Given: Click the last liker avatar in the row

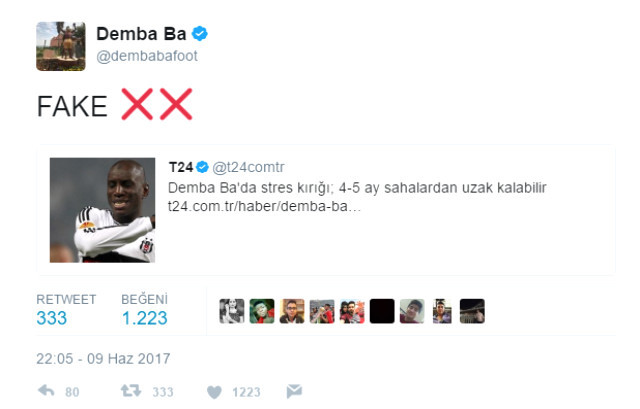Looking at the screenshot, I should click(x=472, y=311).
